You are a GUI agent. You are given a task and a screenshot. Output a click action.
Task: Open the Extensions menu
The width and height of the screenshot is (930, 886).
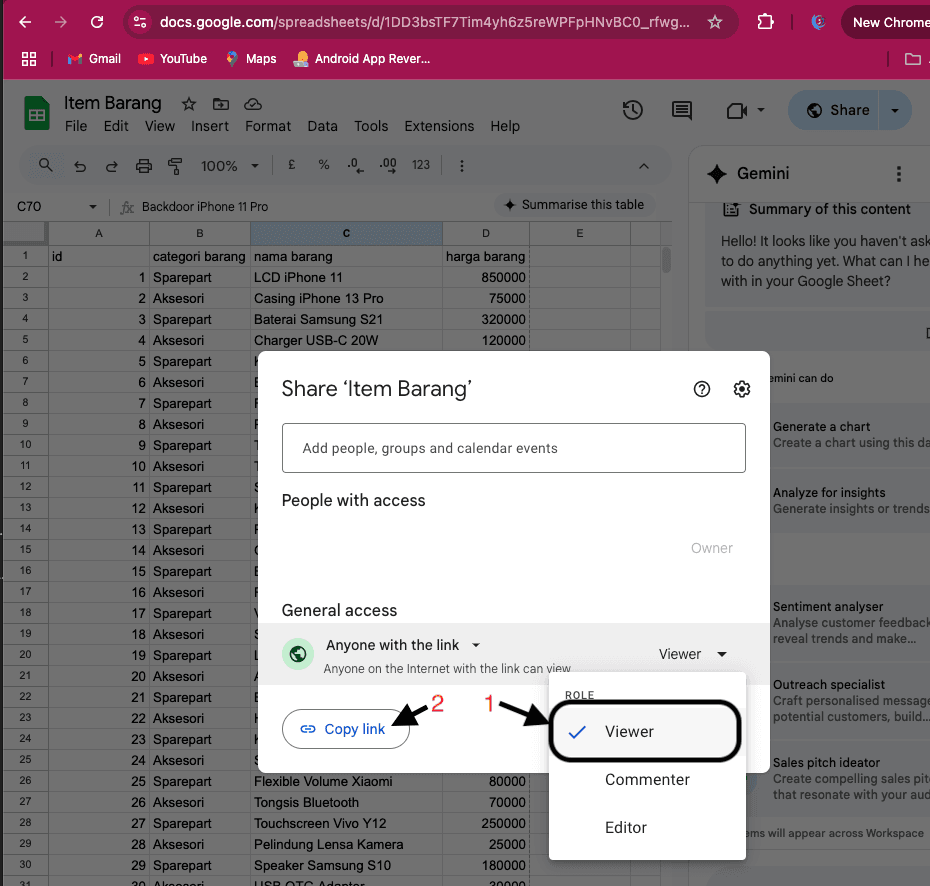click(x=439, y=126)
